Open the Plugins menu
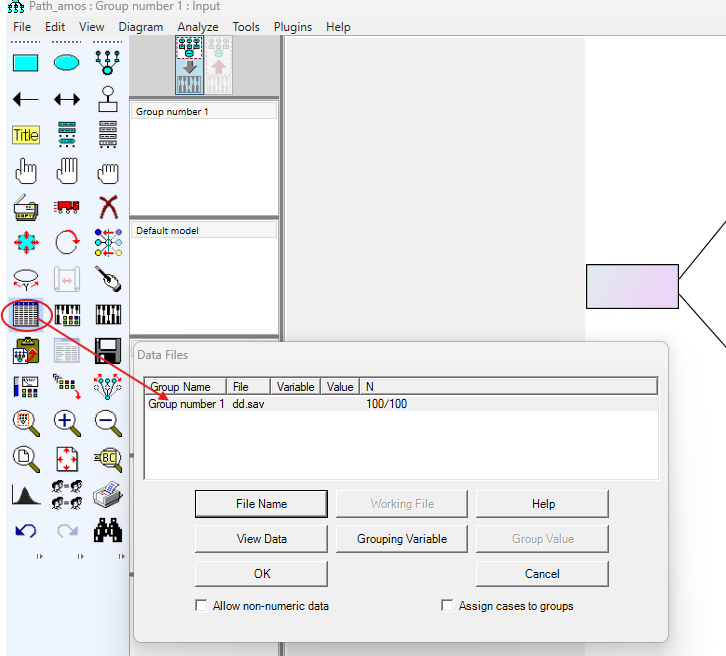Viewport: 726px width, 656px height. 292,27
